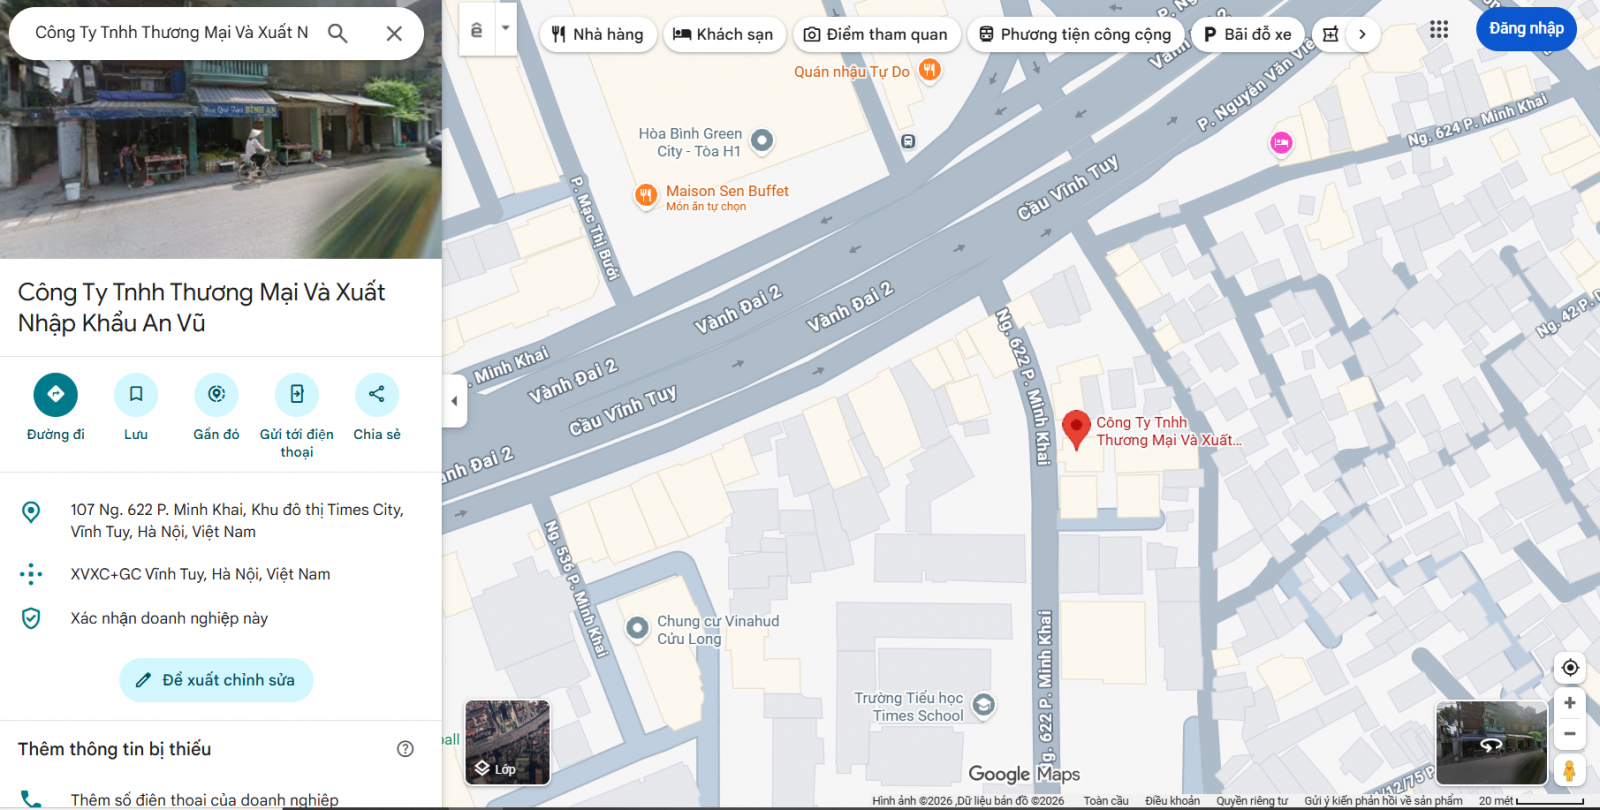Click the 20 mét map scale
The width and height of the screenshot is (1600, 810).
[x=1531, y=801]
